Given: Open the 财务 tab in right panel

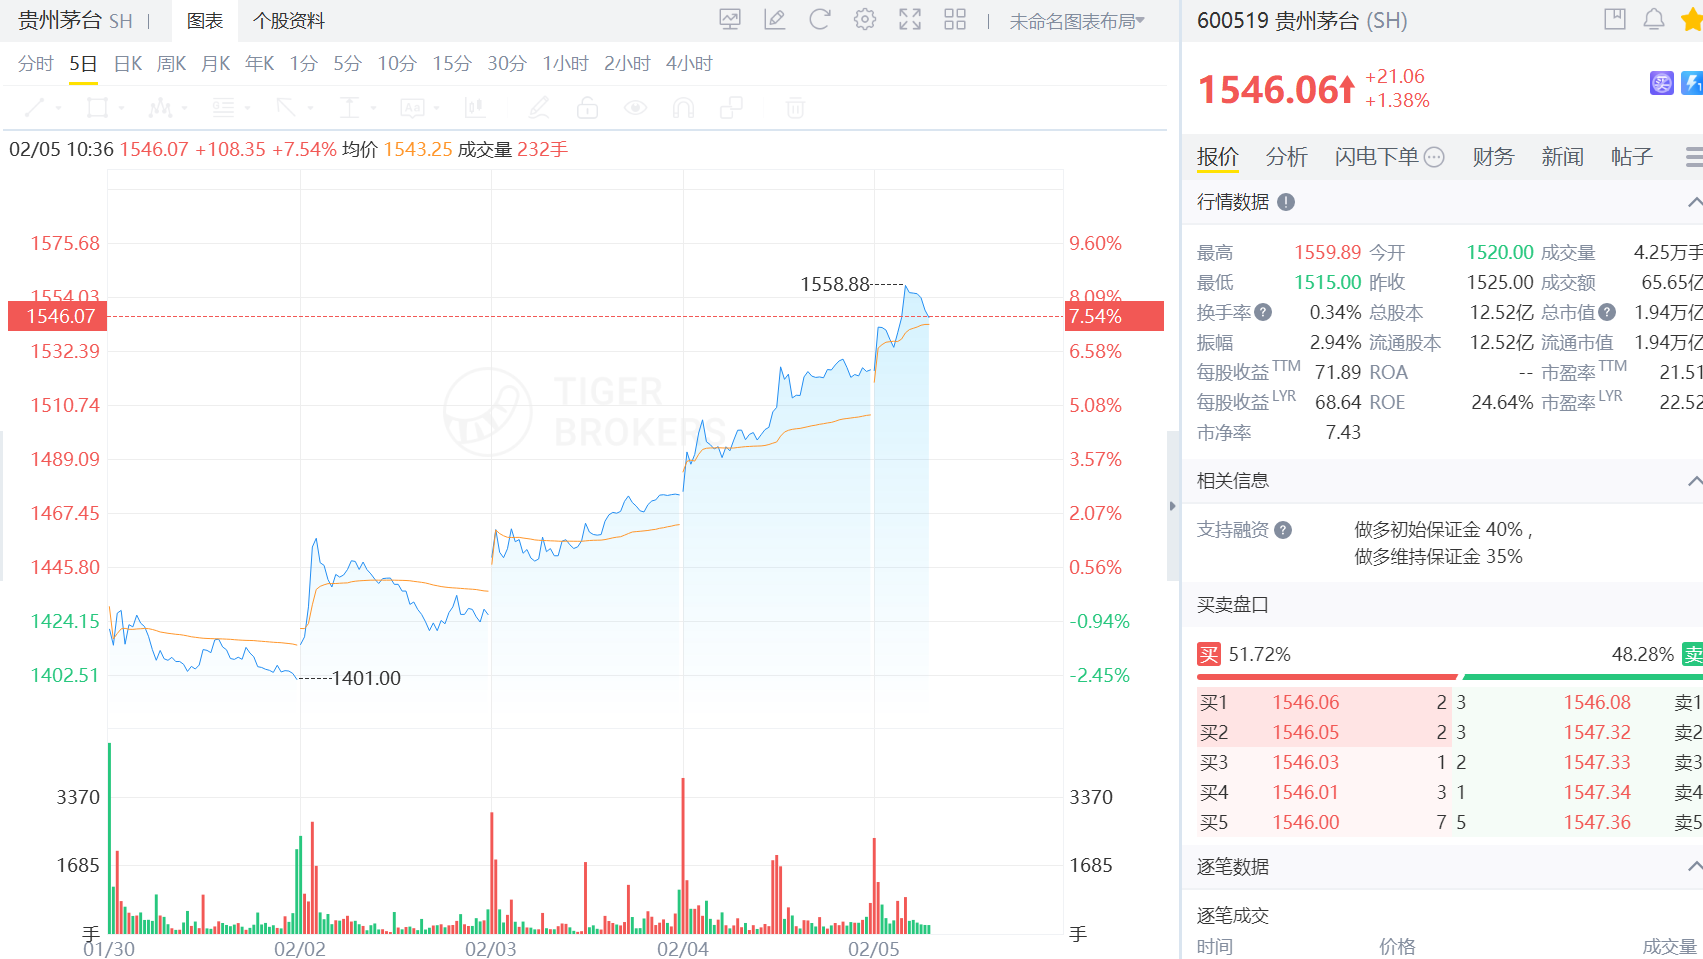Looking at the screenshot, I should (1492, 157).
